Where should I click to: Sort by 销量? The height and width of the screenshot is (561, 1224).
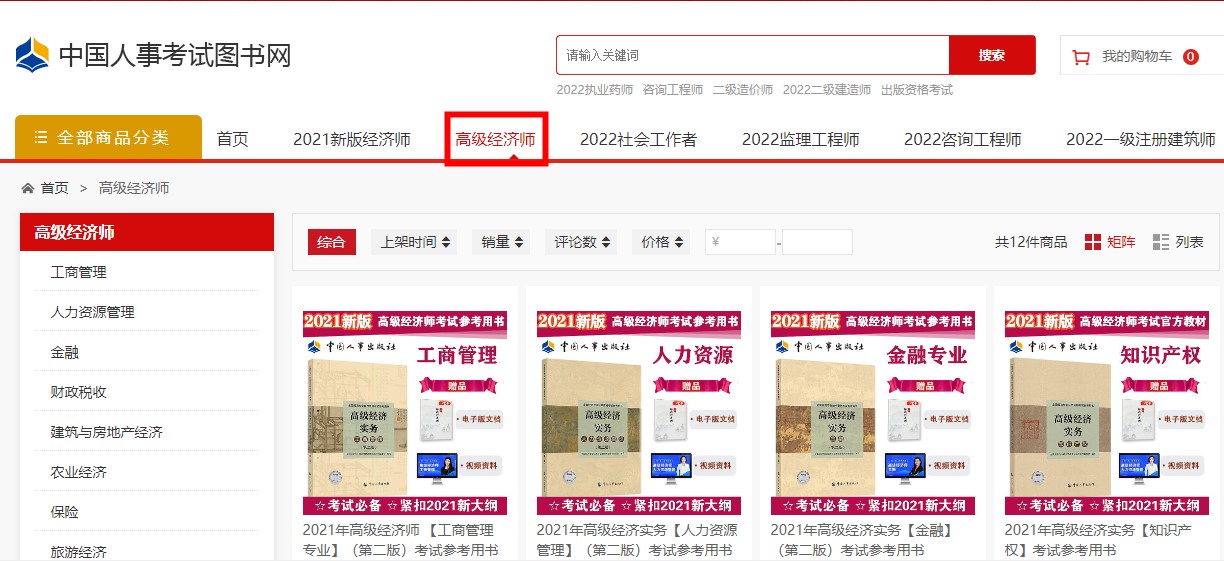(x=502, y=242)
